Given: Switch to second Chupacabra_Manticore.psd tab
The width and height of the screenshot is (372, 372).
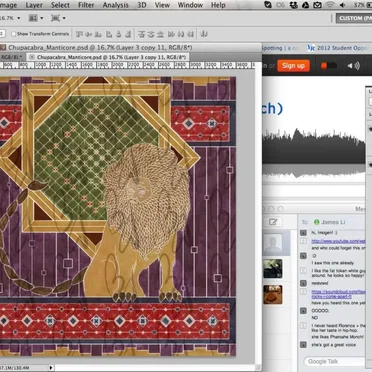Looking at the screenshot, I should click(108, 57).
